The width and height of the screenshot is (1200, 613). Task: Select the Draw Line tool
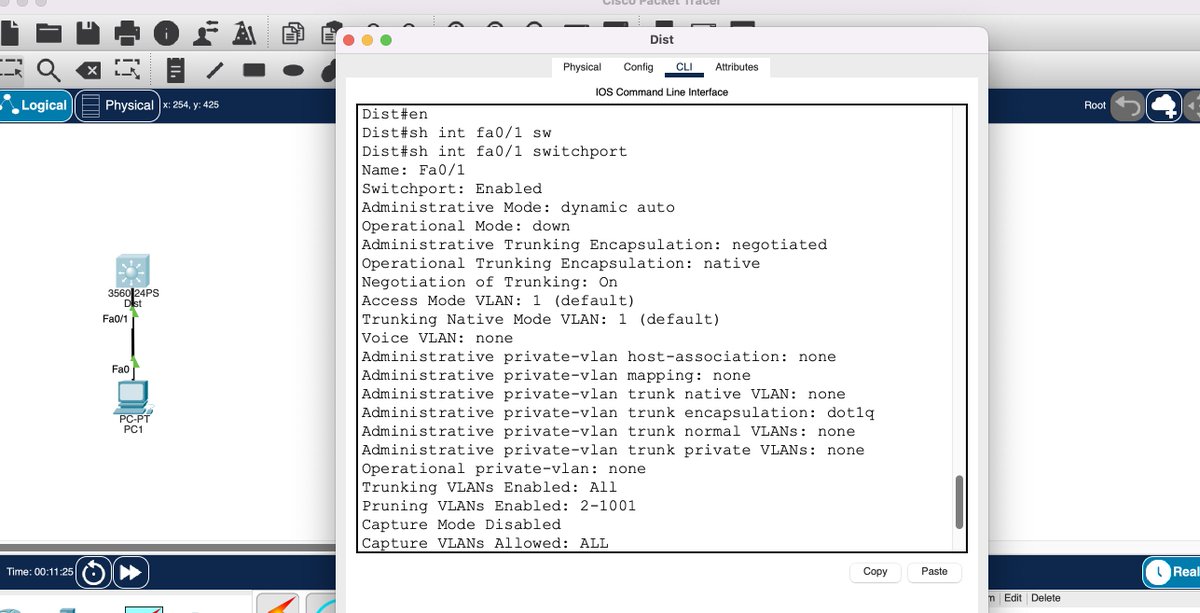(x=215, y=70)
